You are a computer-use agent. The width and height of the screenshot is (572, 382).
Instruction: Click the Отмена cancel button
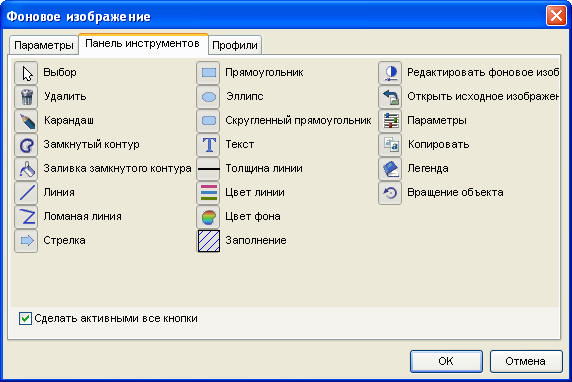(526, 361)
